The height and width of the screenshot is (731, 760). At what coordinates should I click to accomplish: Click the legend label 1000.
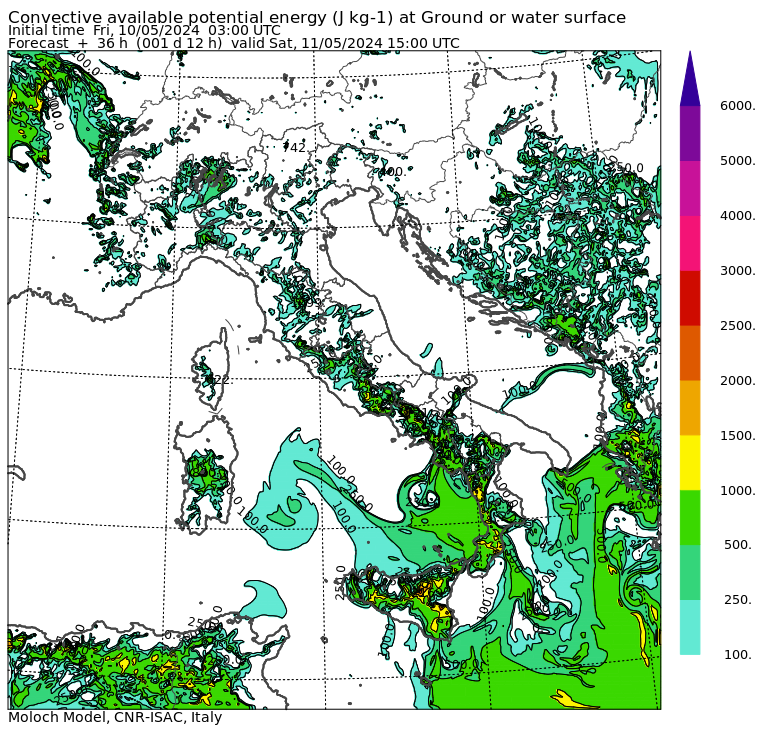(x=737, y=491)
